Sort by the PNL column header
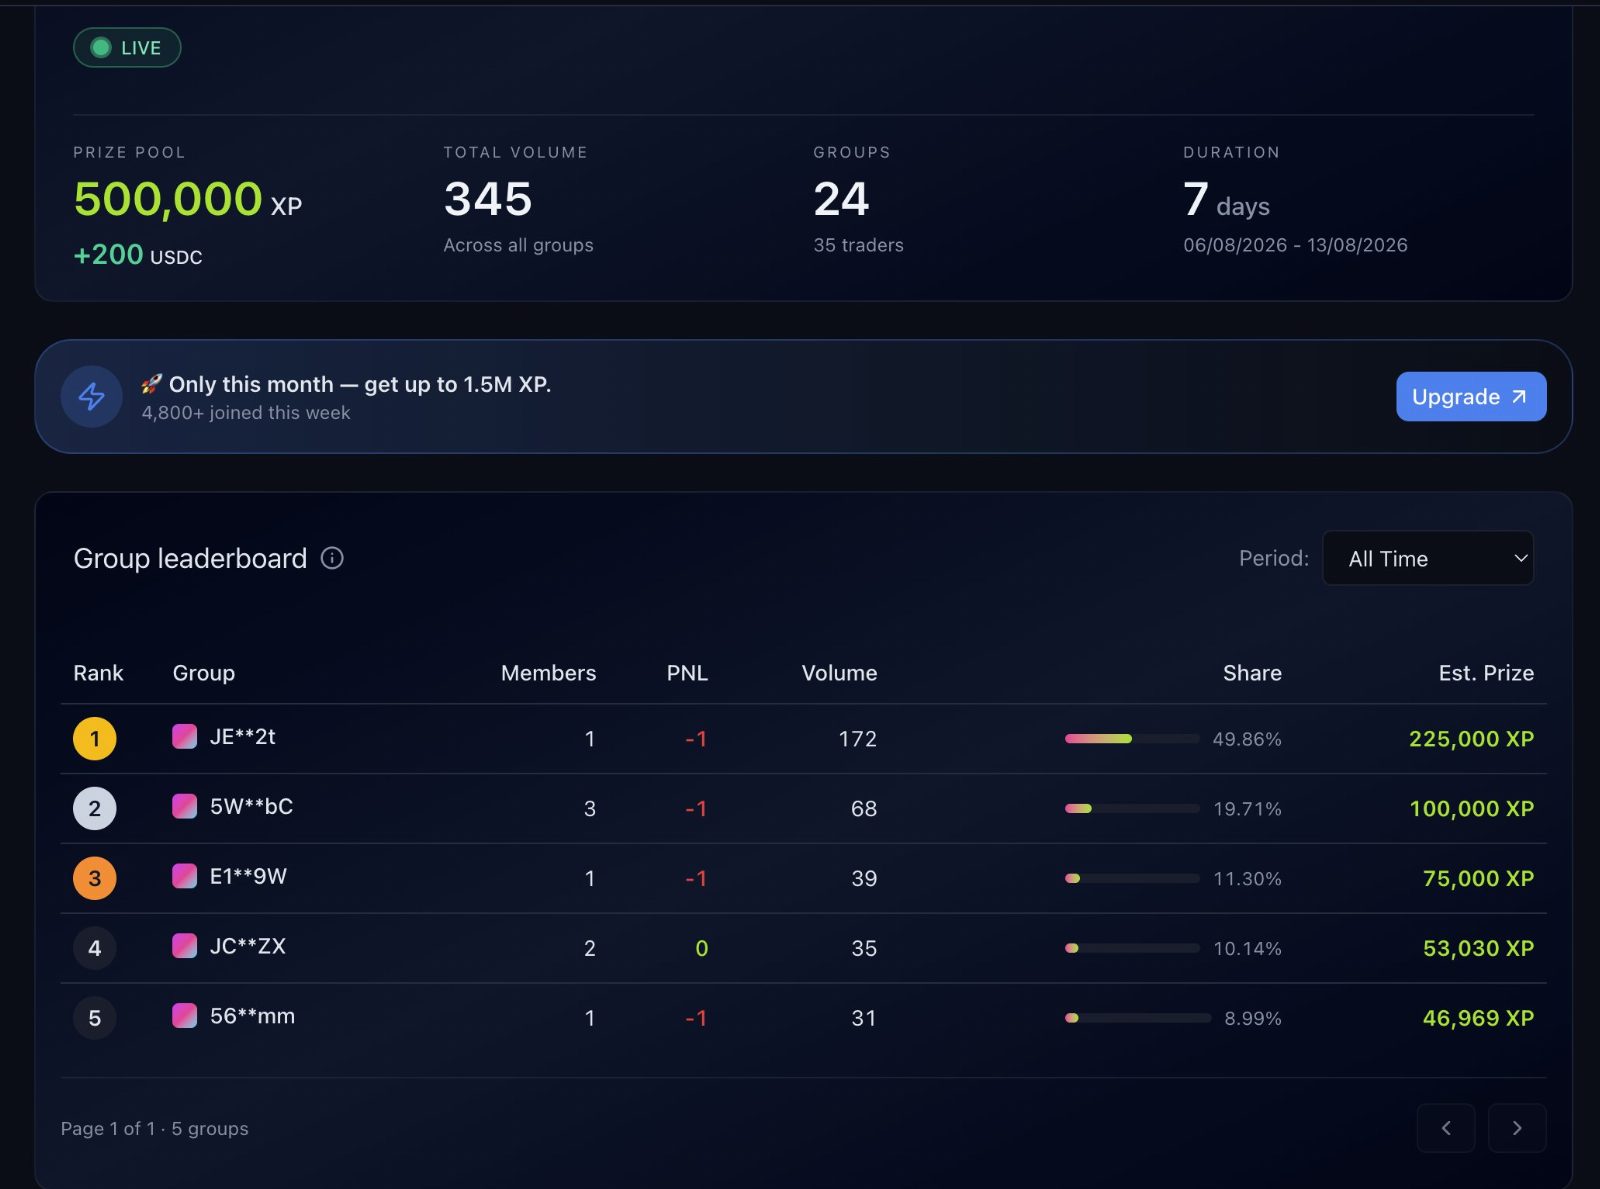This screenshot has height=1189, width=1600. [x=687, y=673]
